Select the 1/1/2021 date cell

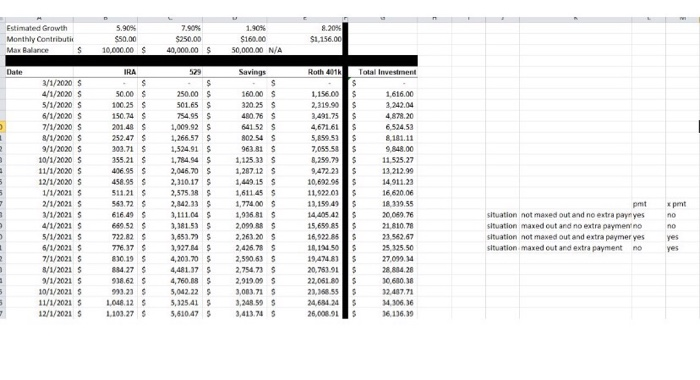click(x=39, y=193)
